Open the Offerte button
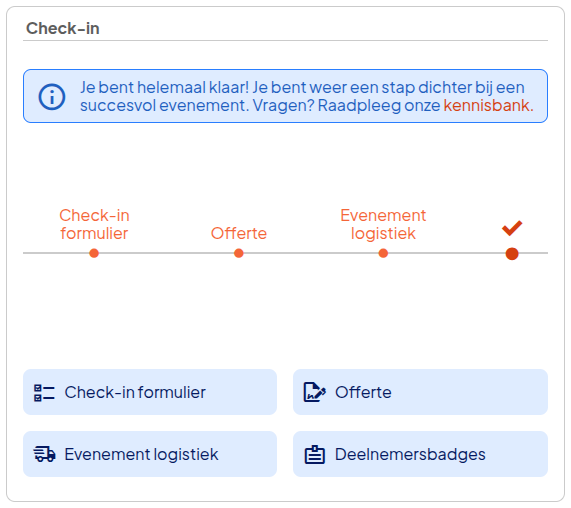This screenshot has width=571, height=508. (420, 392)
